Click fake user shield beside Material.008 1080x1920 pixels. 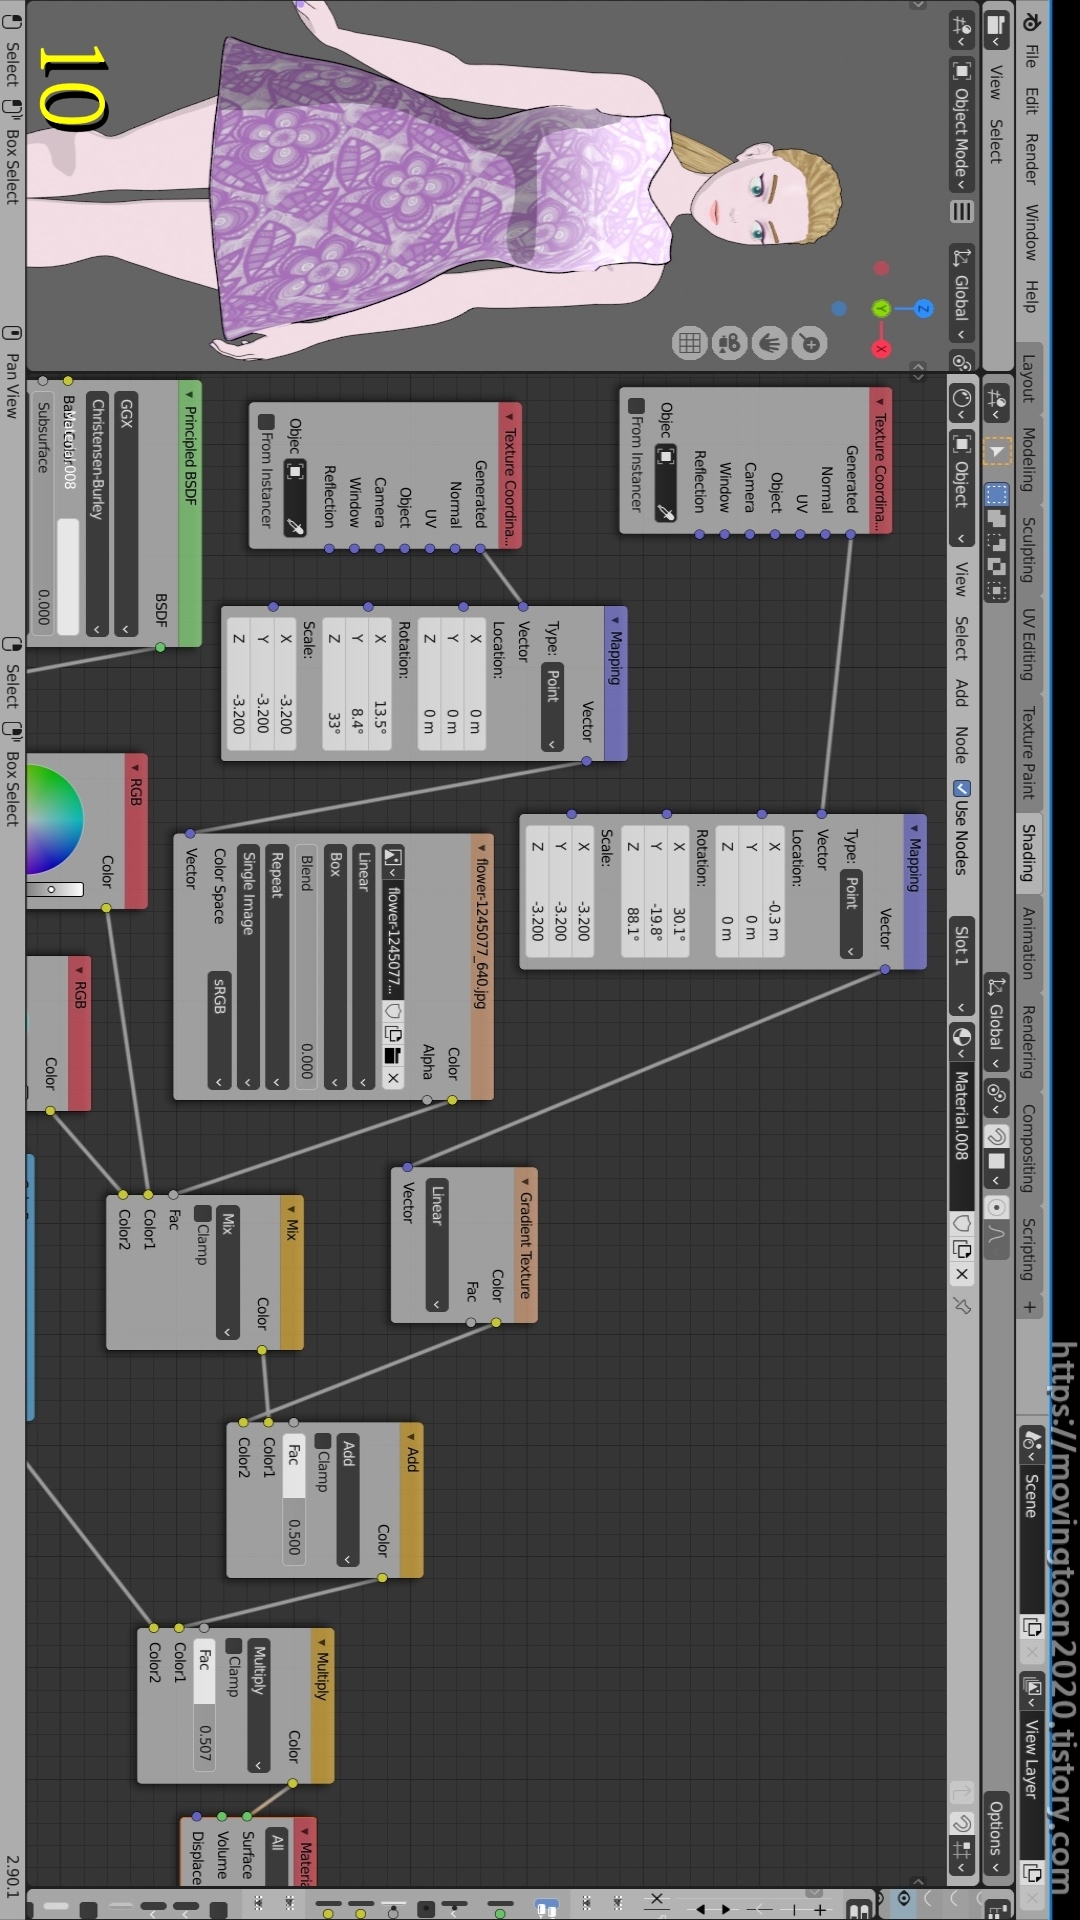pyautogui.click(x=962, y=1222)
